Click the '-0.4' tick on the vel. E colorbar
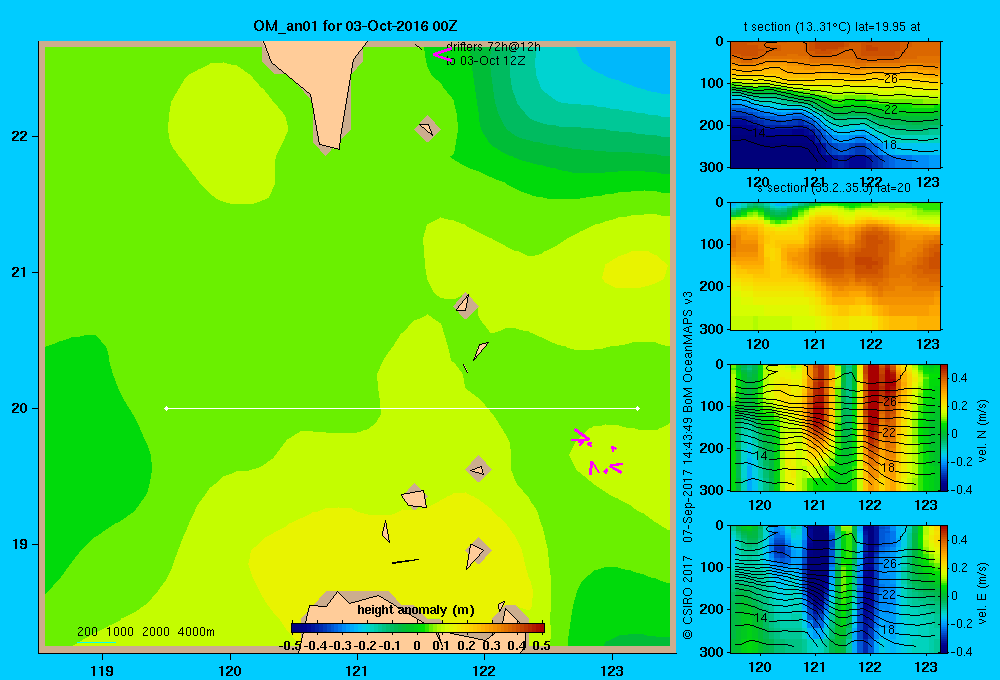The height and width of the screenshot is (680, 1000). coord(961,651)
